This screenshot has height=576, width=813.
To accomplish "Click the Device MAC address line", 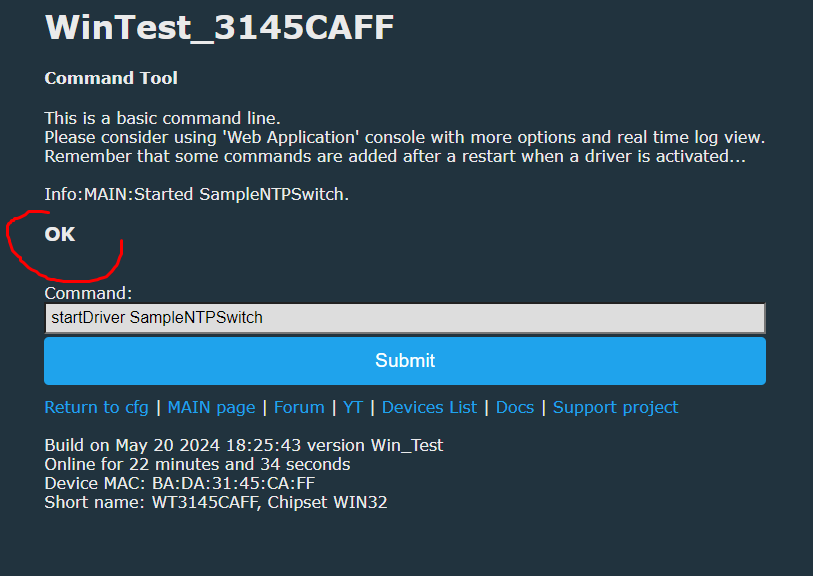I will tap(179, 483).
